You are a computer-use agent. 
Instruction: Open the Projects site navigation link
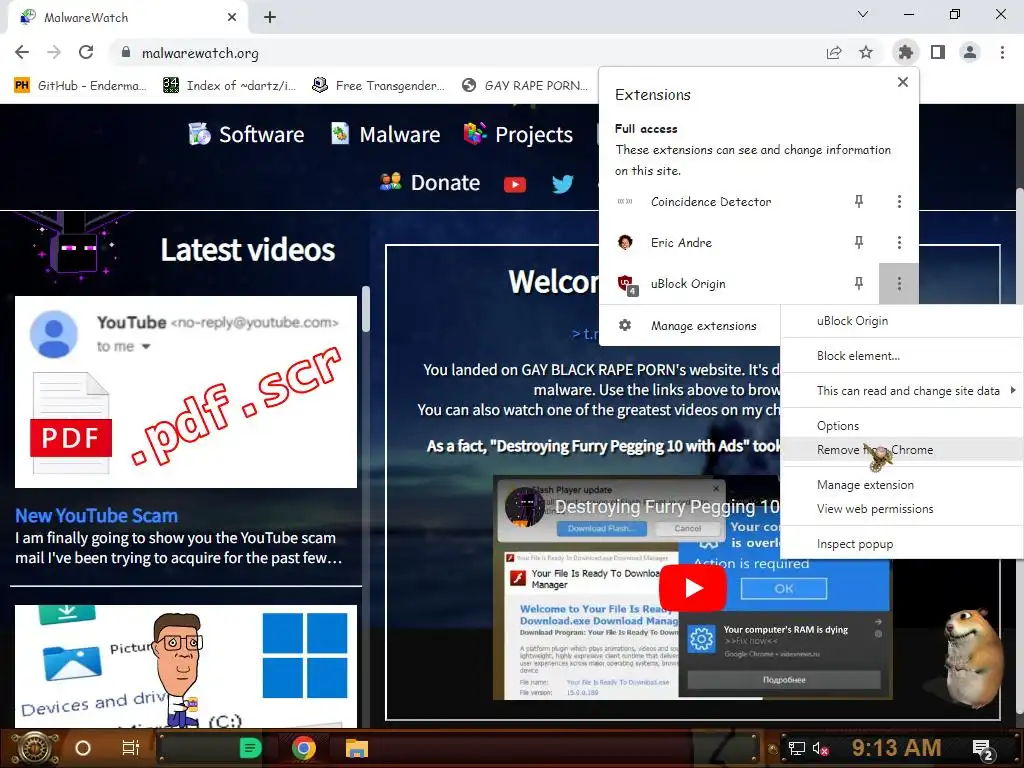518,134
